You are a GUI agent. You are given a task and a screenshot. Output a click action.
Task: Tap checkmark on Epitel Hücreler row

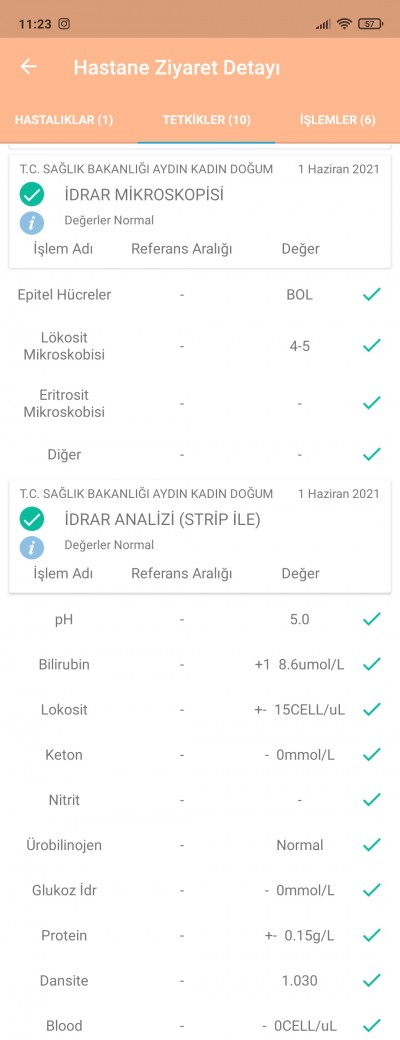372,294
